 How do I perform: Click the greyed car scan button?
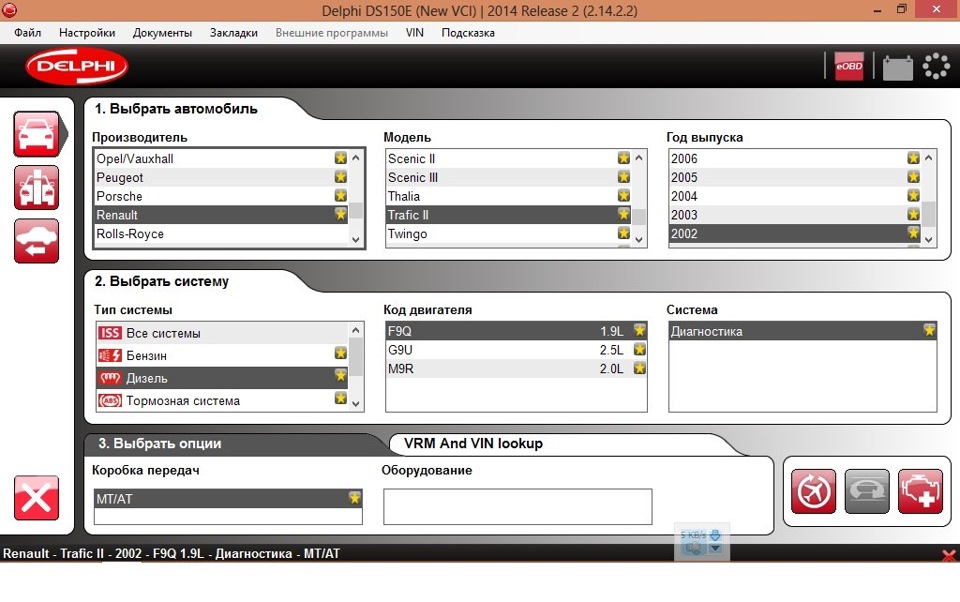click(x=867, y=491)
